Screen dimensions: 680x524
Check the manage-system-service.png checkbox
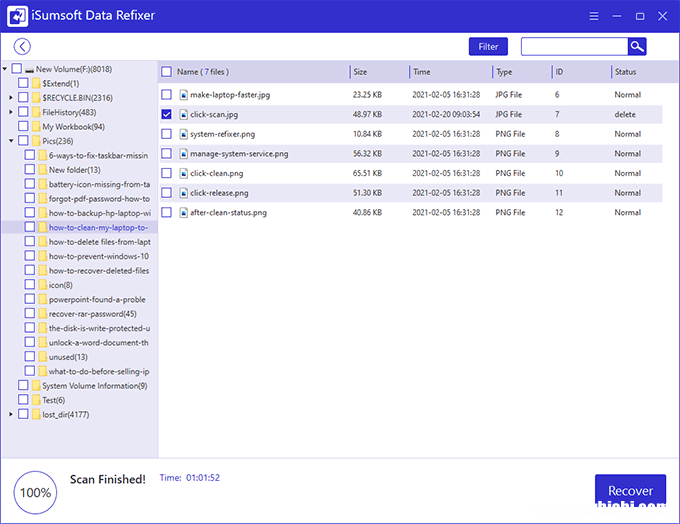click(x=167, y=154)
